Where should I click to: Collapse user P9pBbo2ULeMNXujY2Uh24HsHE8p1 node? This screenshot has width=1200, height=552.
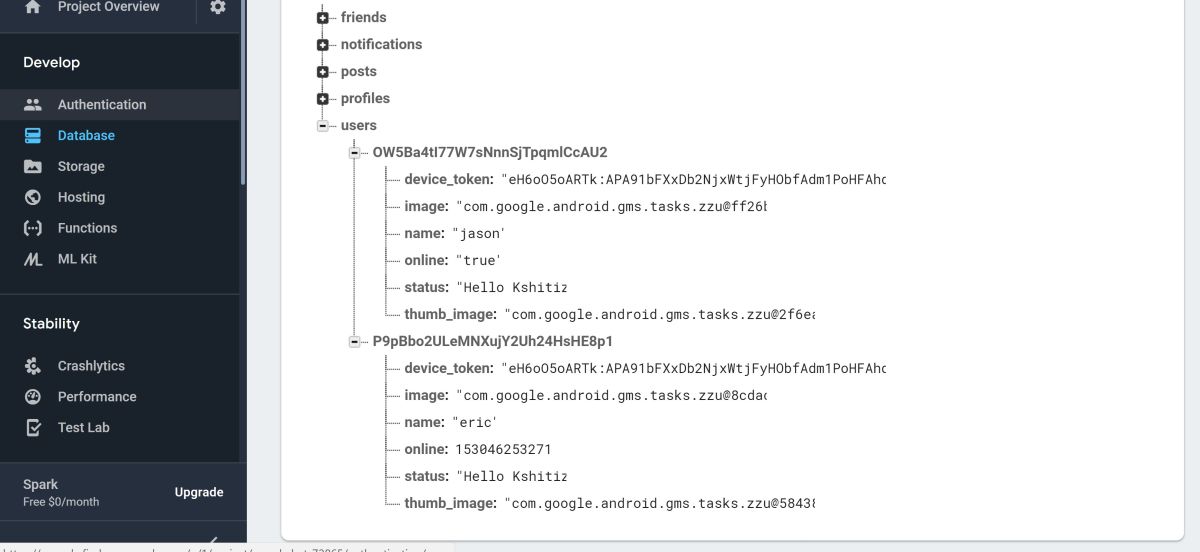pyautogui.click(x=354, y=342)
